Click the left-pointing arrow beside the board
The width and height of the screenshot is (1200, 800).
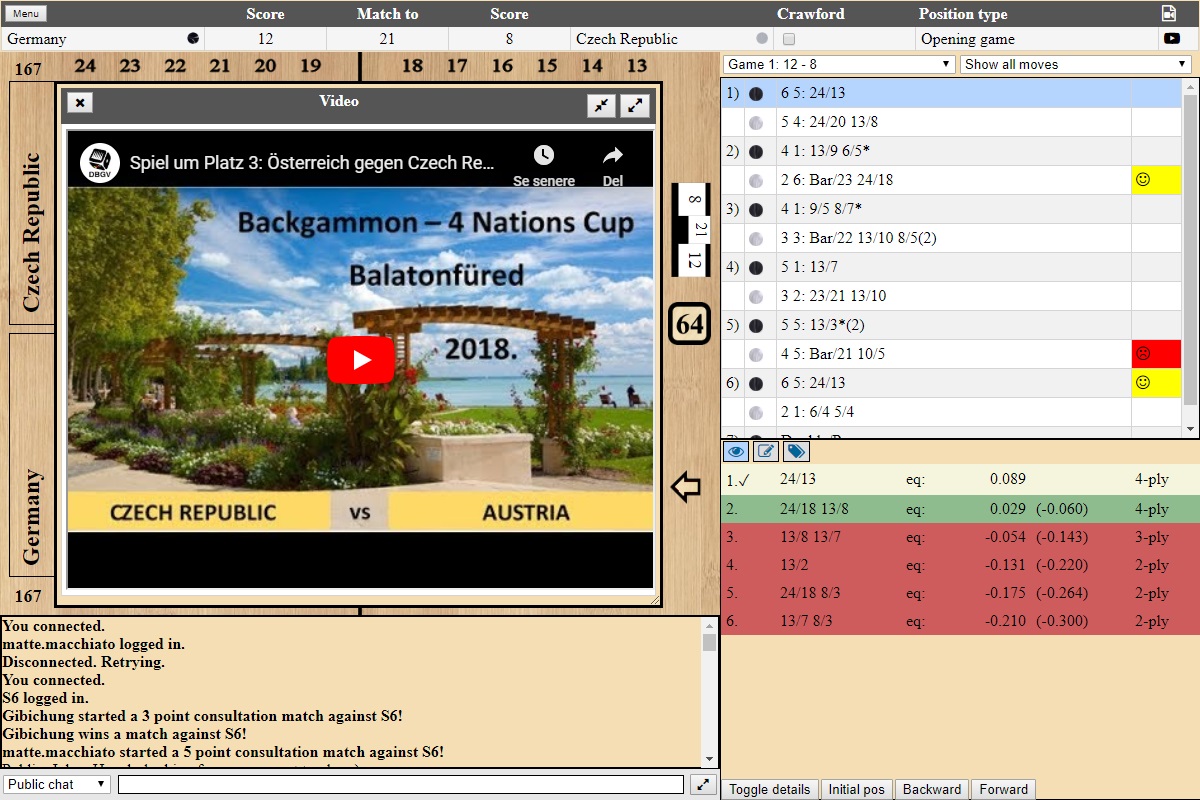coord(686,488)
